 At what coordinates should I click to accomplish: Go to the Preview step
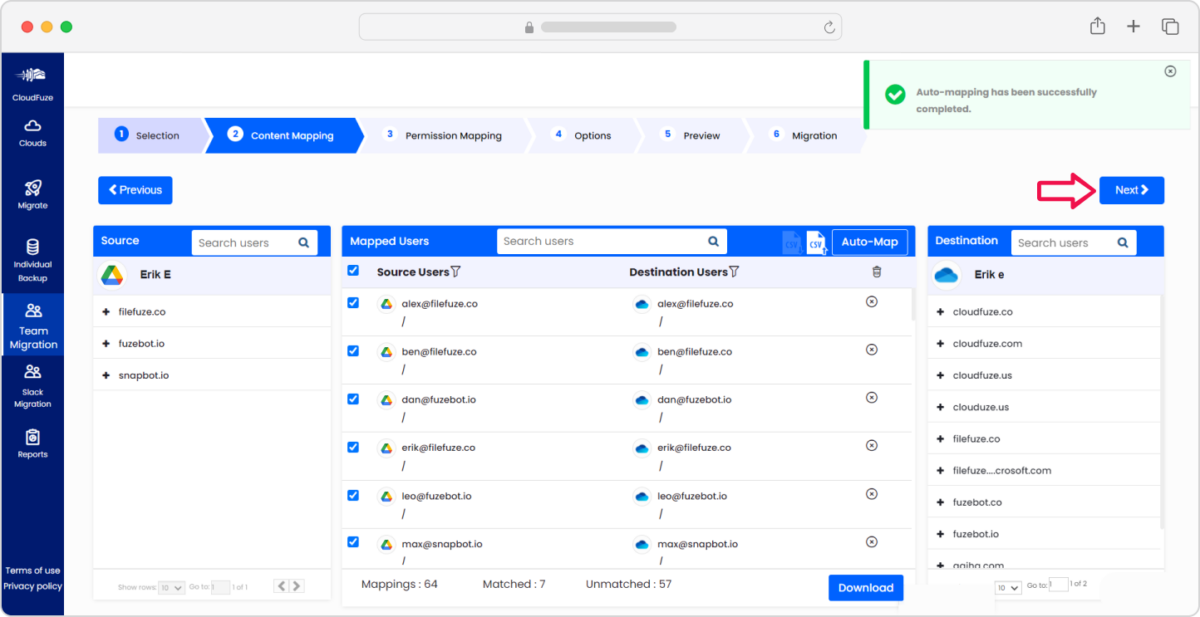coord(691,135)
